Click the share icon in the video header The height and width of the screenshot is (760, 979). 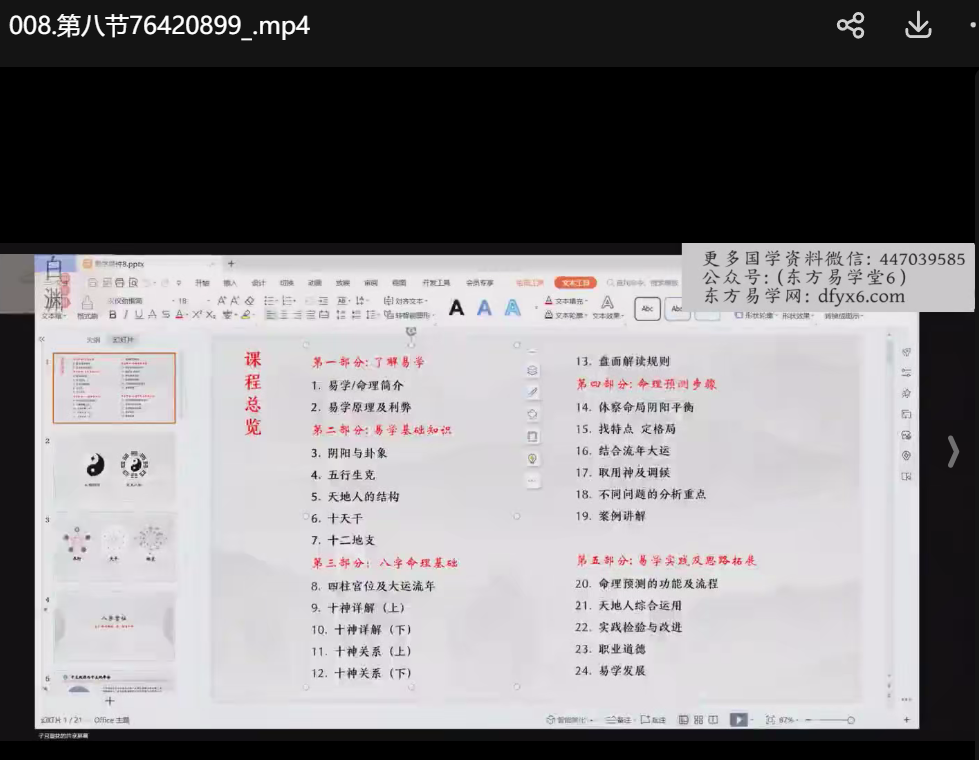click(x=850, y=26)
